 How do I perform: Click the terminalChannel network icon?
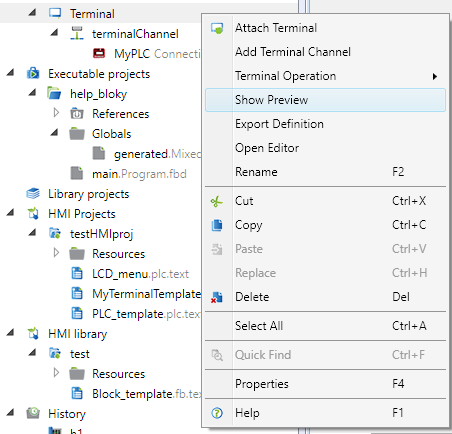click(x=77, y=34)
